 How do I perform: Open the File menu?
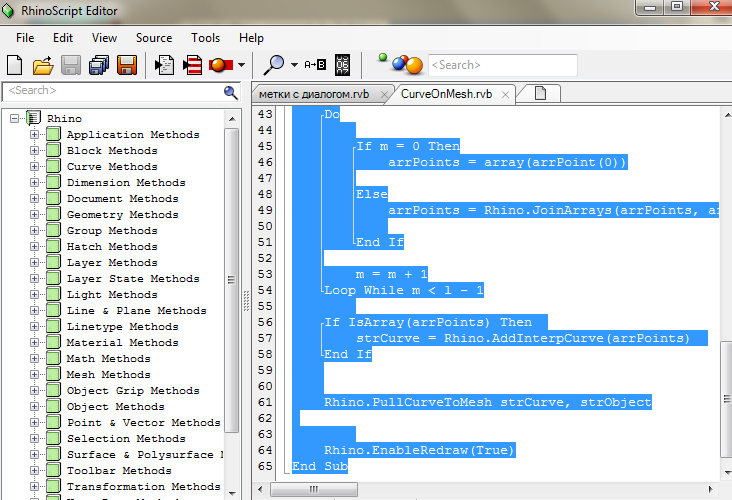25,38
